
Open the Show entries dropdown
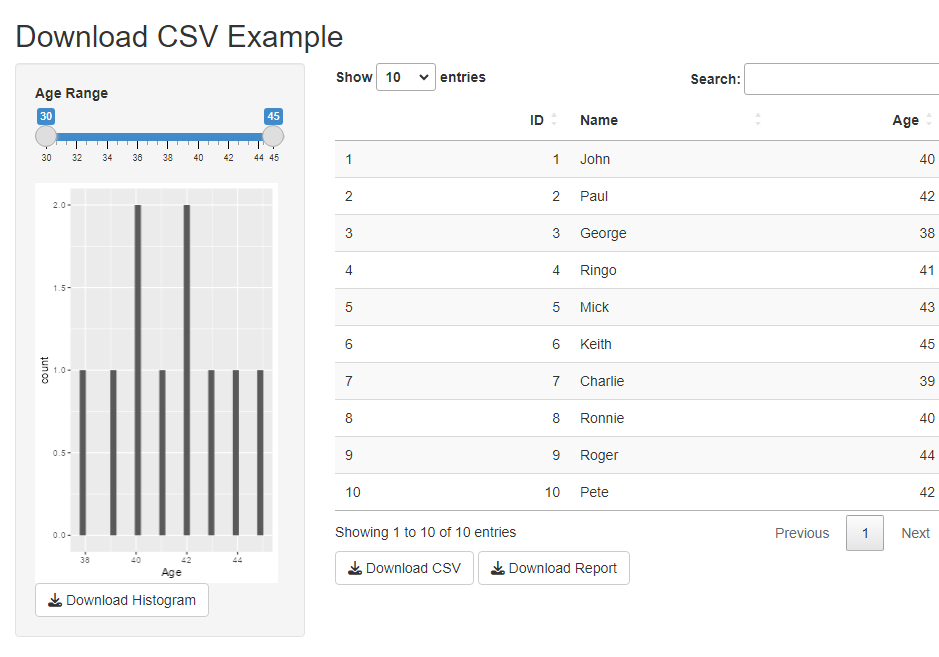point(405,77)
